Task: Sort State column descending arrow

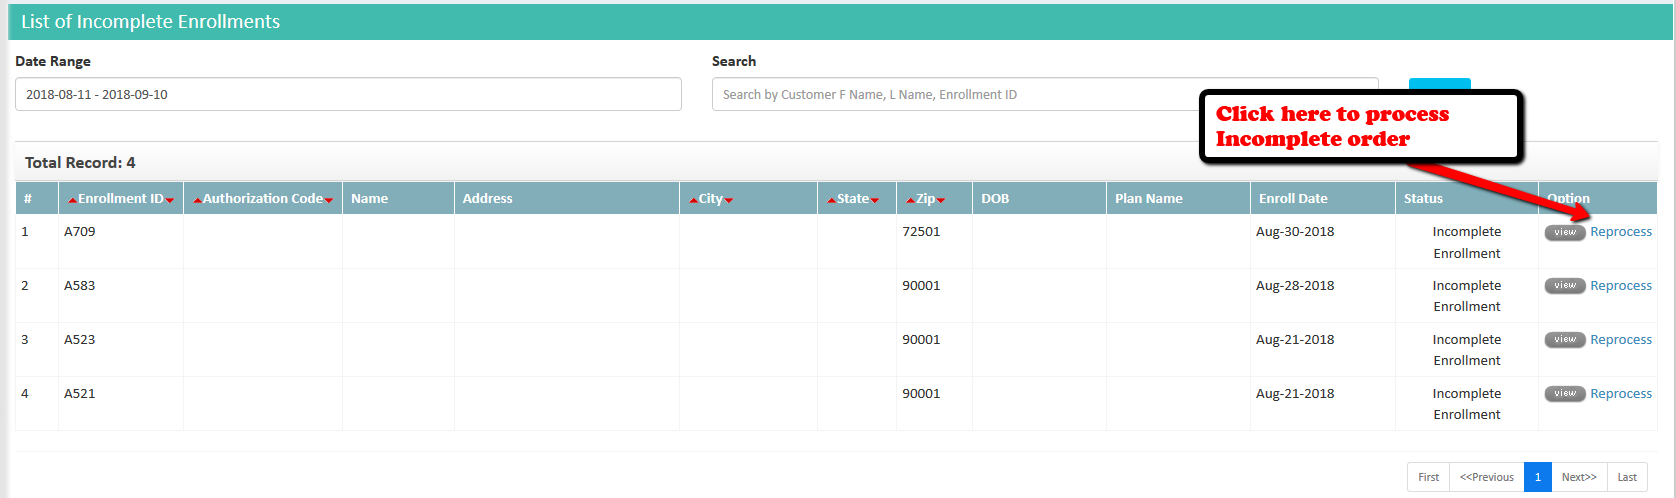Action: click(875, 200)
